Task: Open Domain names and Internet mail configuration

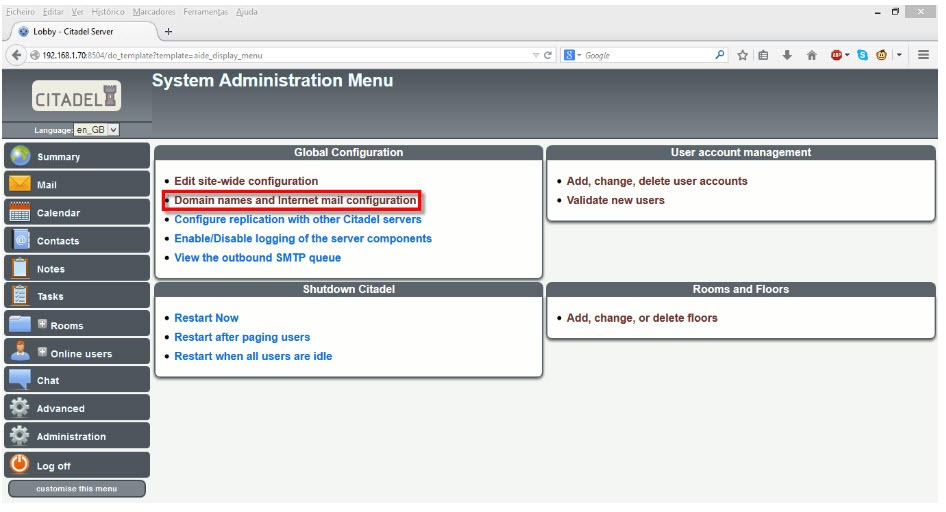Action: tap(295, 201)
